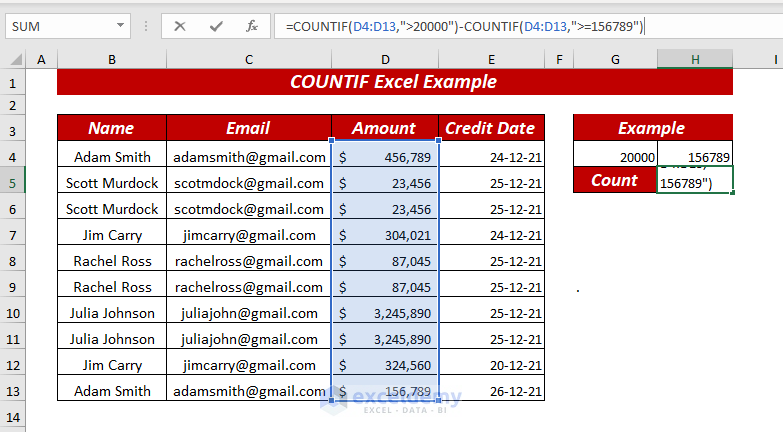The height and width of the screenshot is (432, 783).
Task: Click the Credit Date header cell
Action: (x=491, y=128)
